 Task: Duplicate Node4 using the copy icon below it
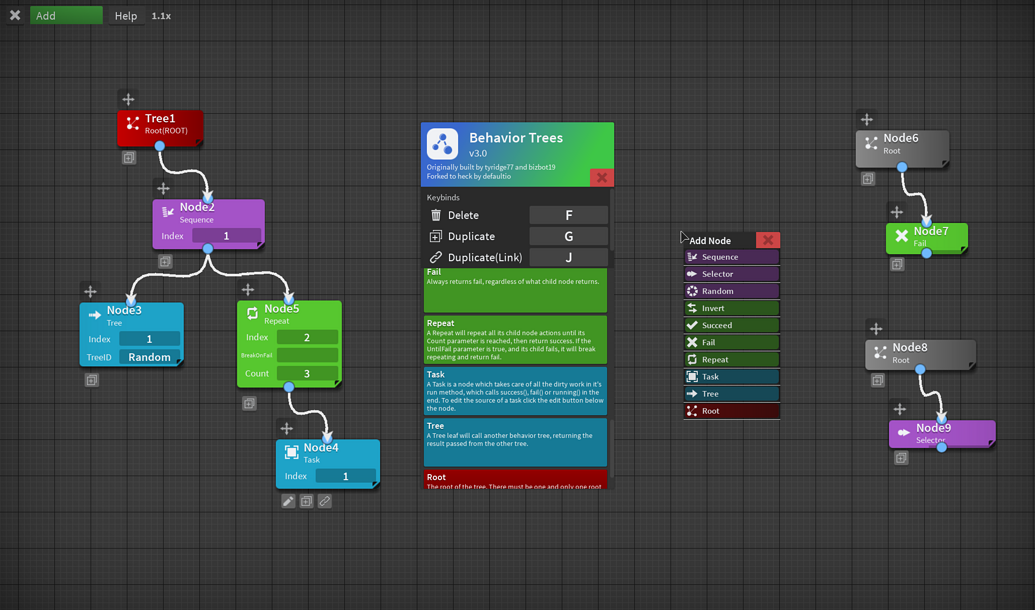(x=307, y=500)
